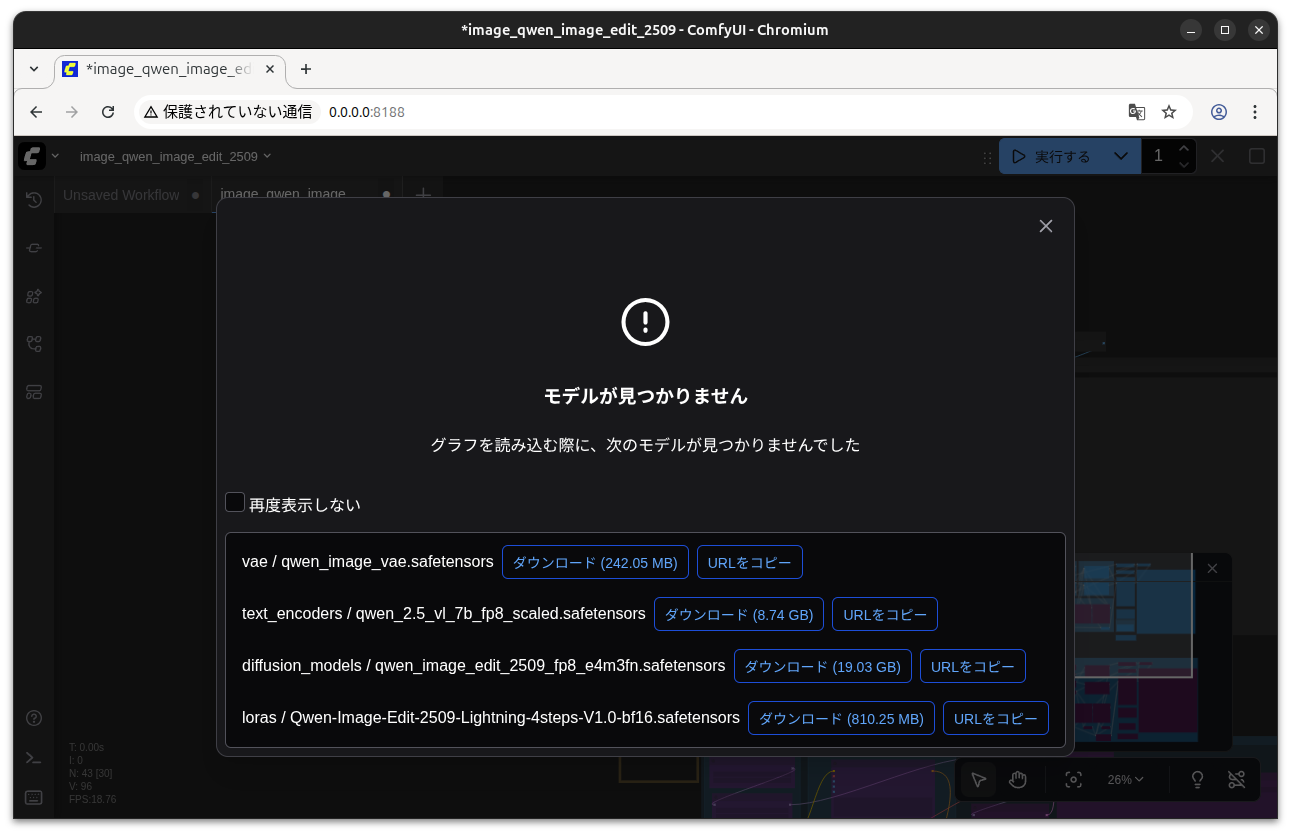This screenshot has width=1291, height=835.
Task: Download Lightning-4steps LoRA (810.25 MB)
Action: [x=841, y=718]
